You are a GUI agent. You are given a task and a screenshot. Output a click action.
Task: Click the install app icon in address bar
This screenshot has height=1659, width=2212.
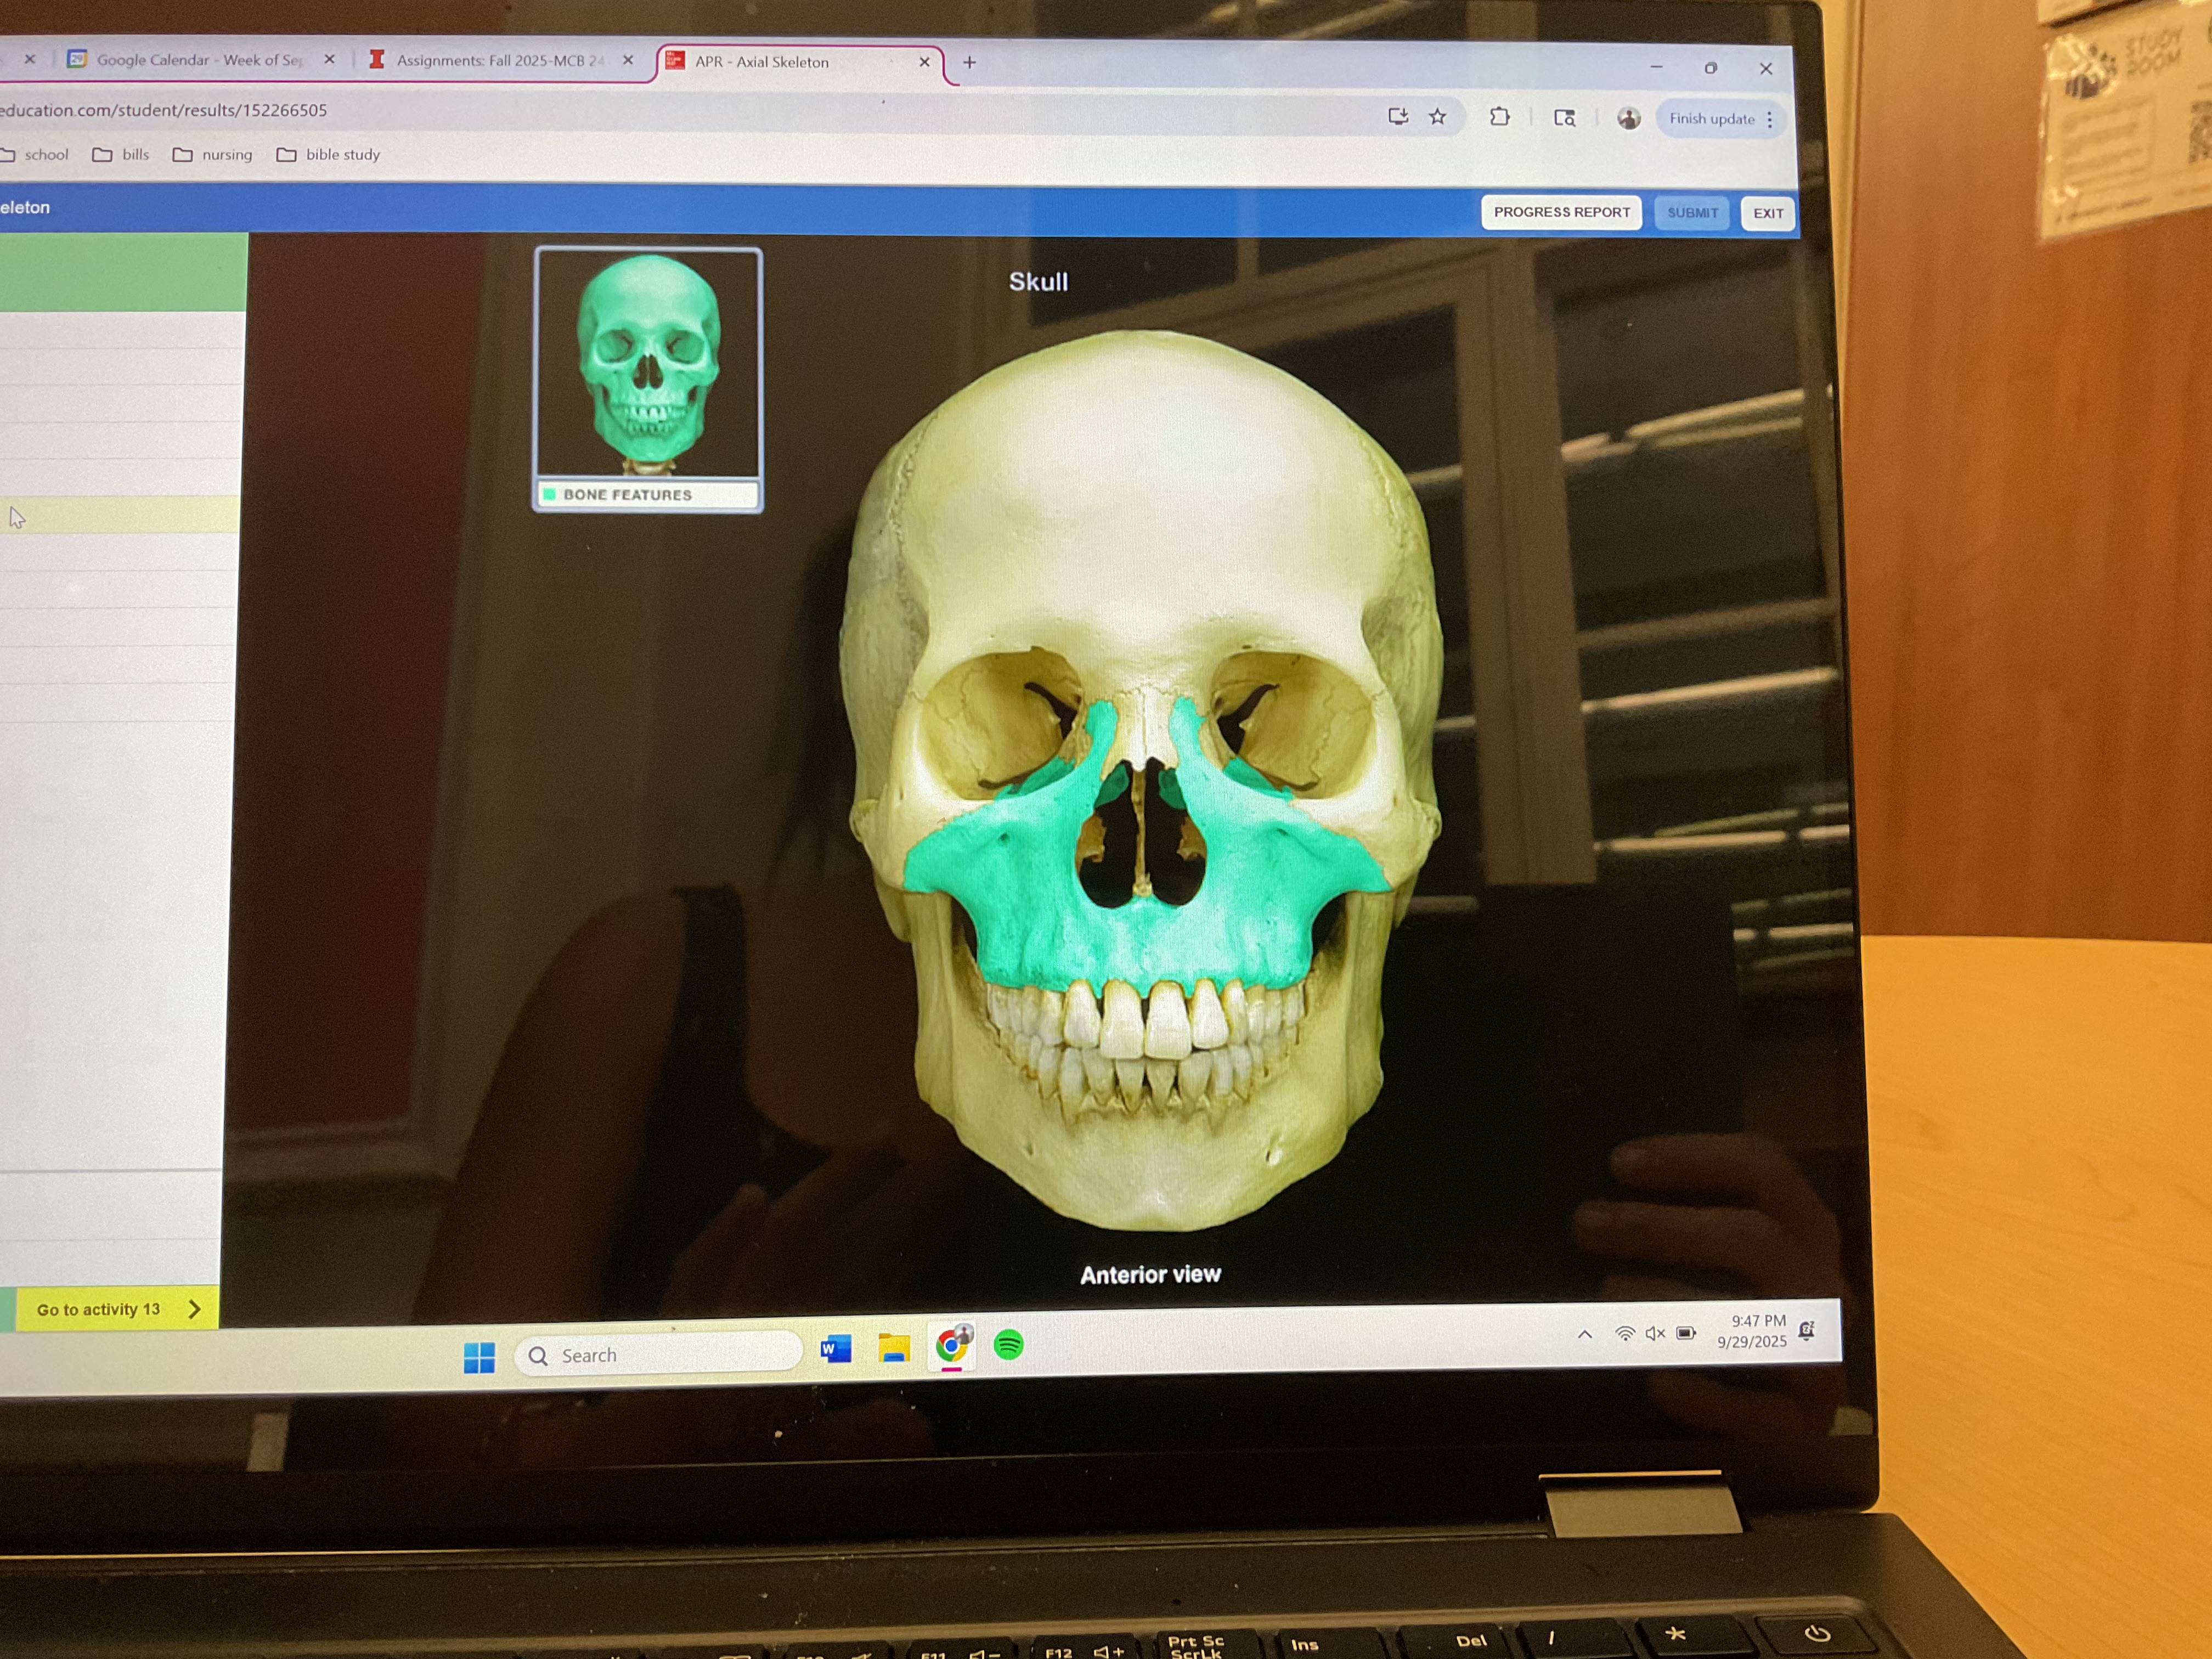click(1398, 117)
